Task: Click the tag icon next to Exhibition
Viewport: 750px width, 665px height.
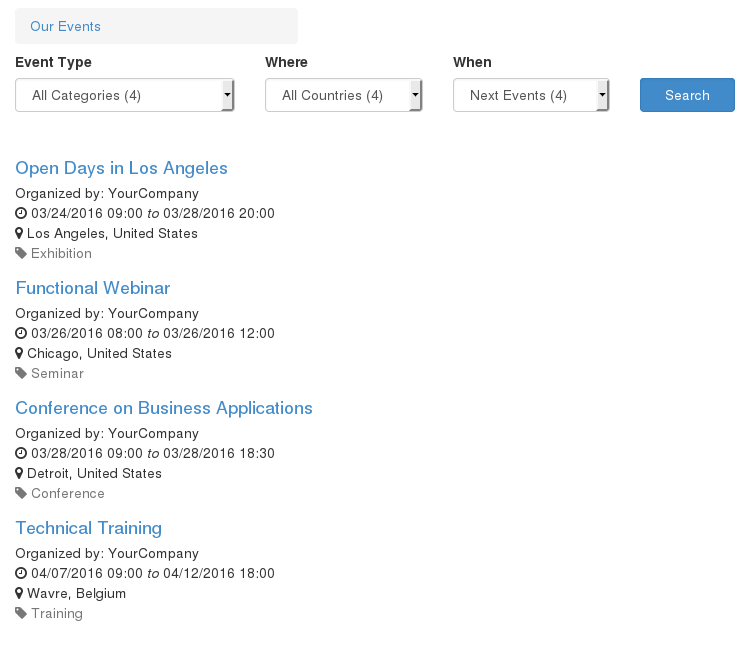Action: [x=21, y=253]
